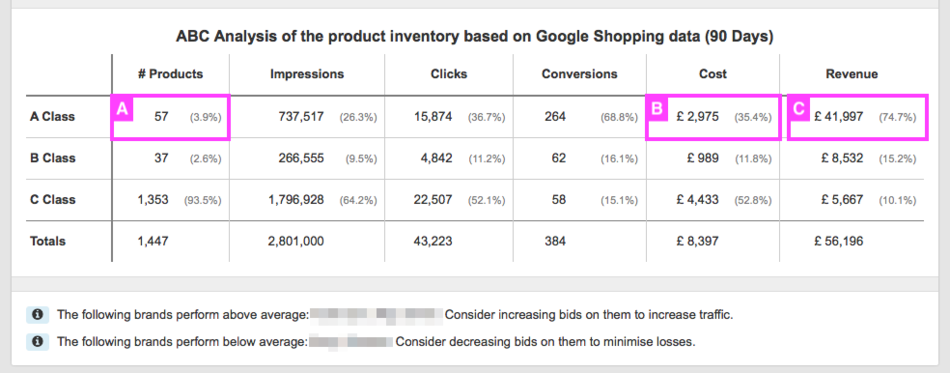Viewport: 950px width, 373px height.
Task: Select the Revenue column header
Action: [851, 74]
